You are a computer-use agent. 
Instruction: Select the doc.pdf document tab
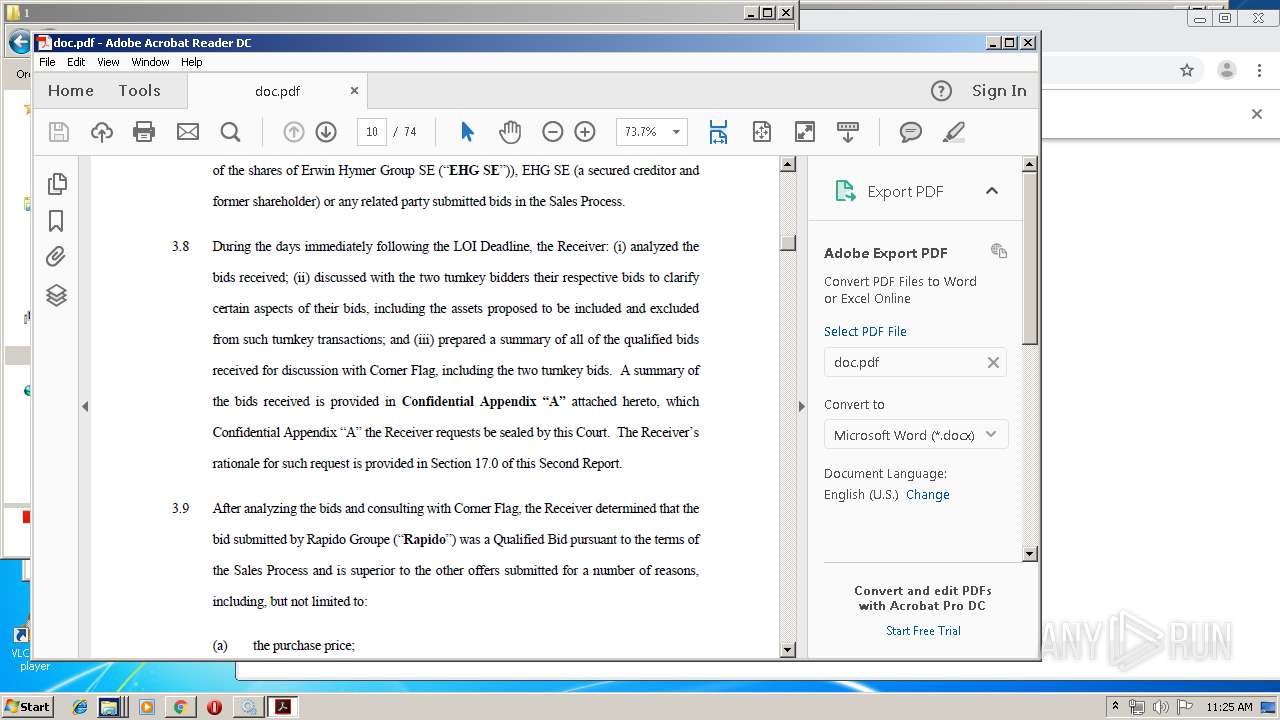277,91
